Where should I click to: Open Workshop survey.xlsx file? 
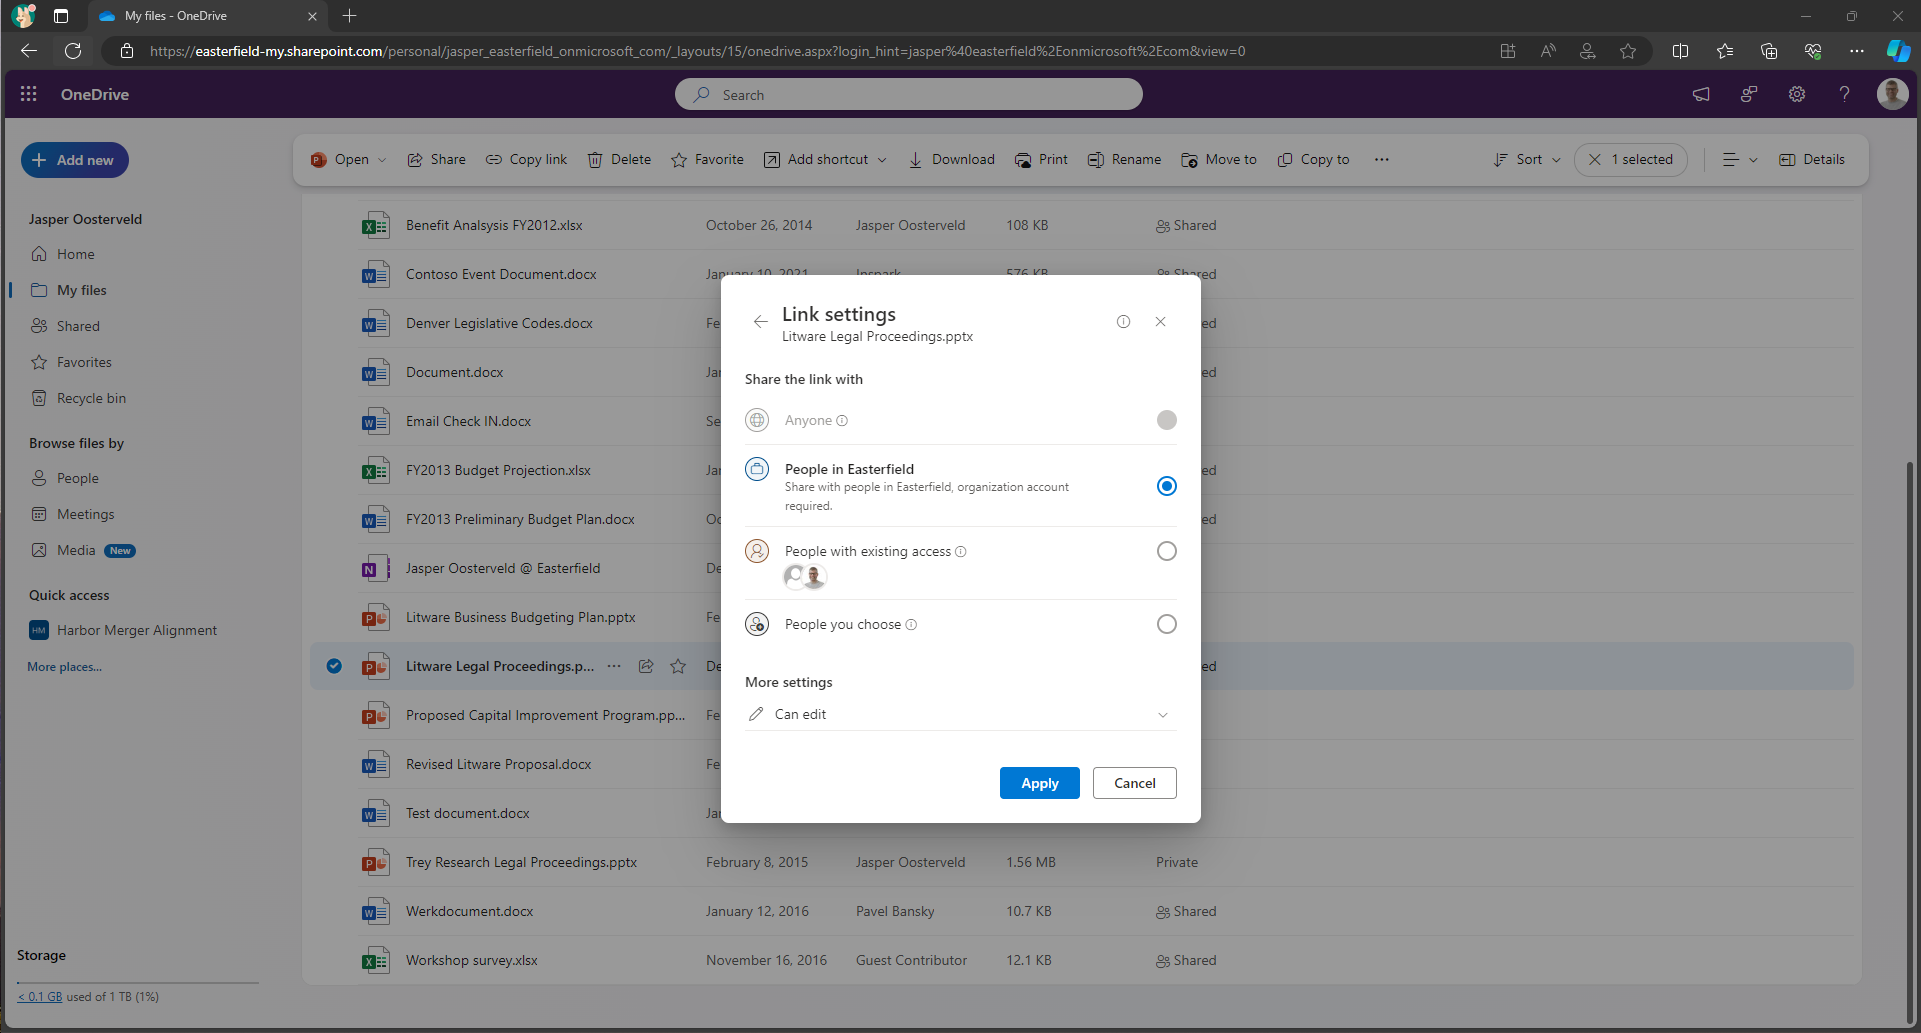pyautogui.click(x=472, y=960)
